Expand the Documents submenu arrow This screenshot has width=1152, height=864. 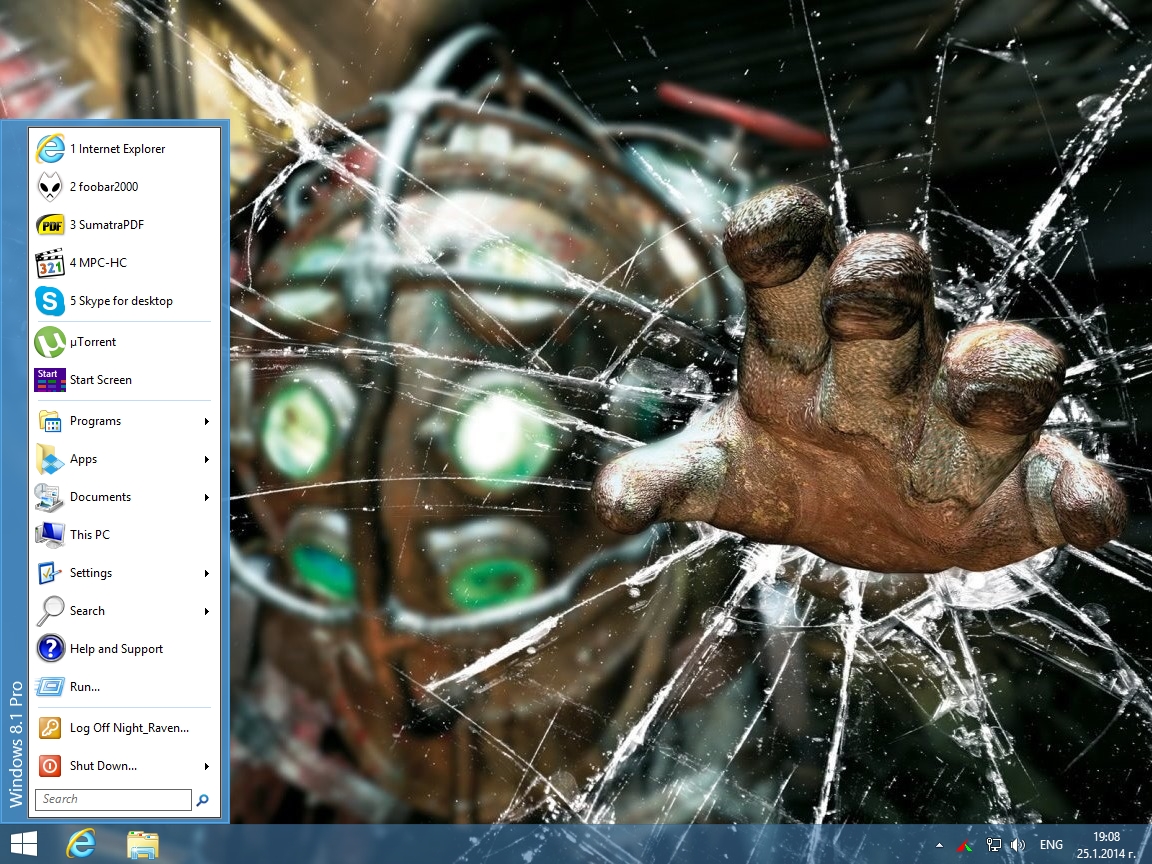206,497
